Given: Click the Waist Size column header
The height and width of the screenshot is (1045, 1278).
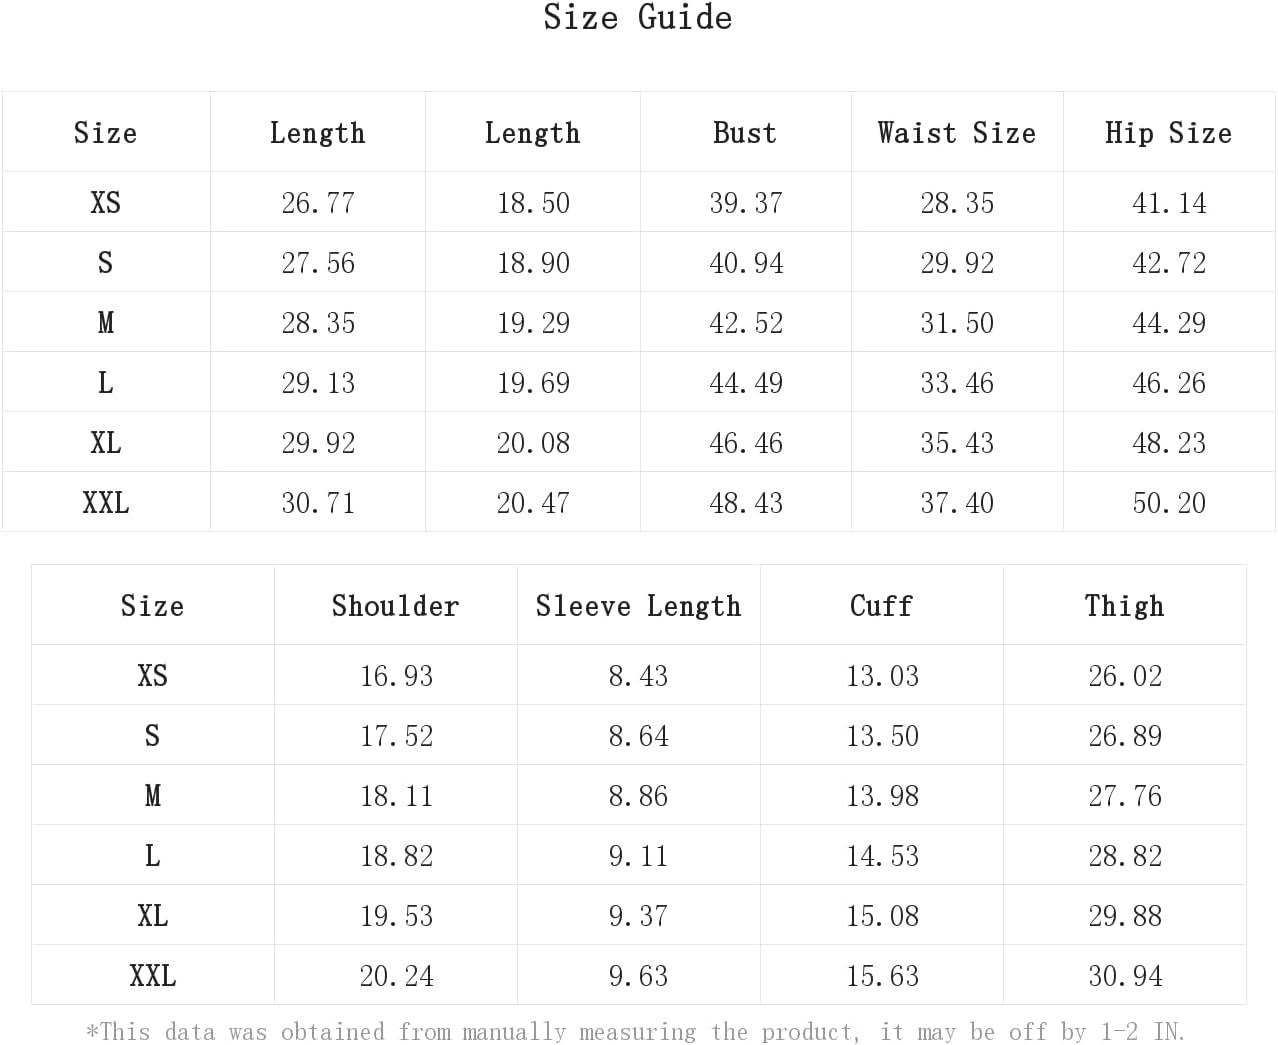Looking at the screenshot, I should tap(957, 133).
